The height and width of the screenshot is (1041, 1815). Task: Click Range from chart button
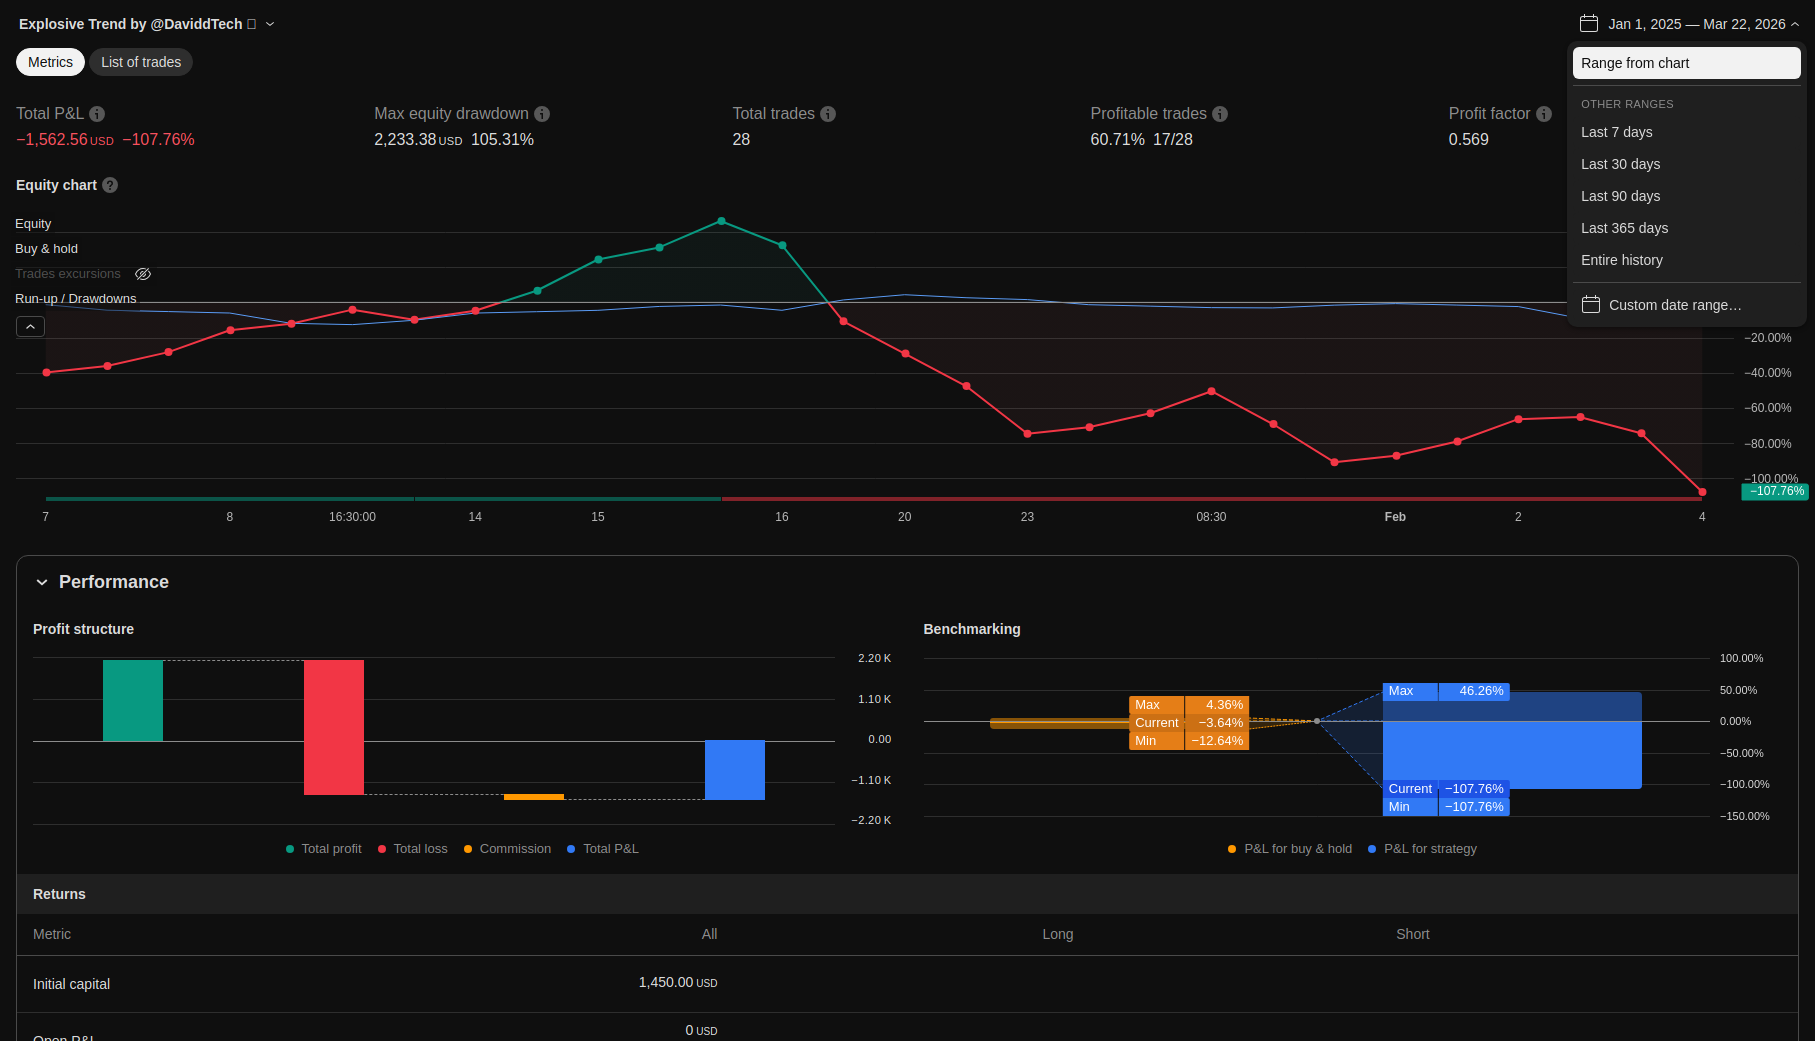1686,63
